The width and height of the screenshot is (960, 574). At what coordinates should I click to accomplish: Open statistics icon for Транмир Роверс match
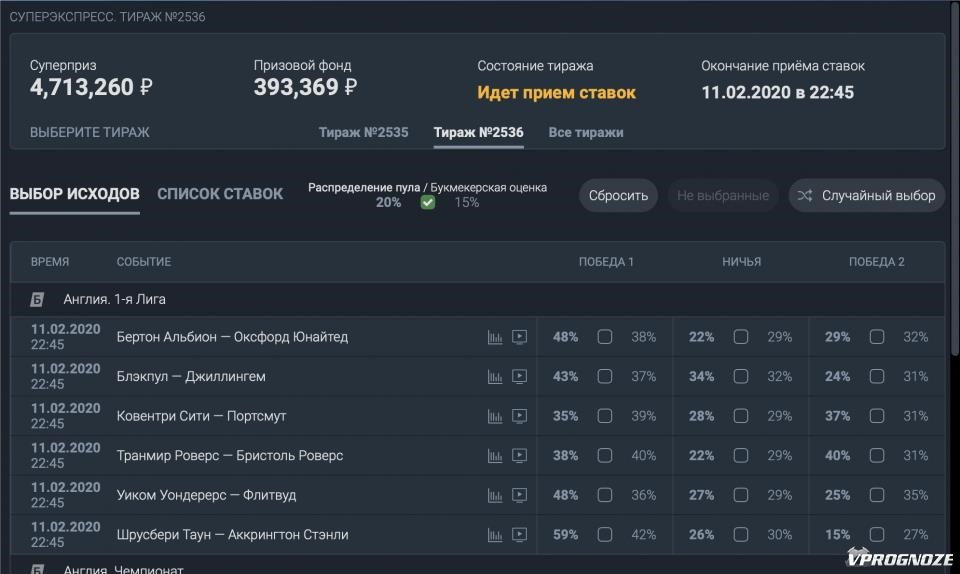[495, 456]
